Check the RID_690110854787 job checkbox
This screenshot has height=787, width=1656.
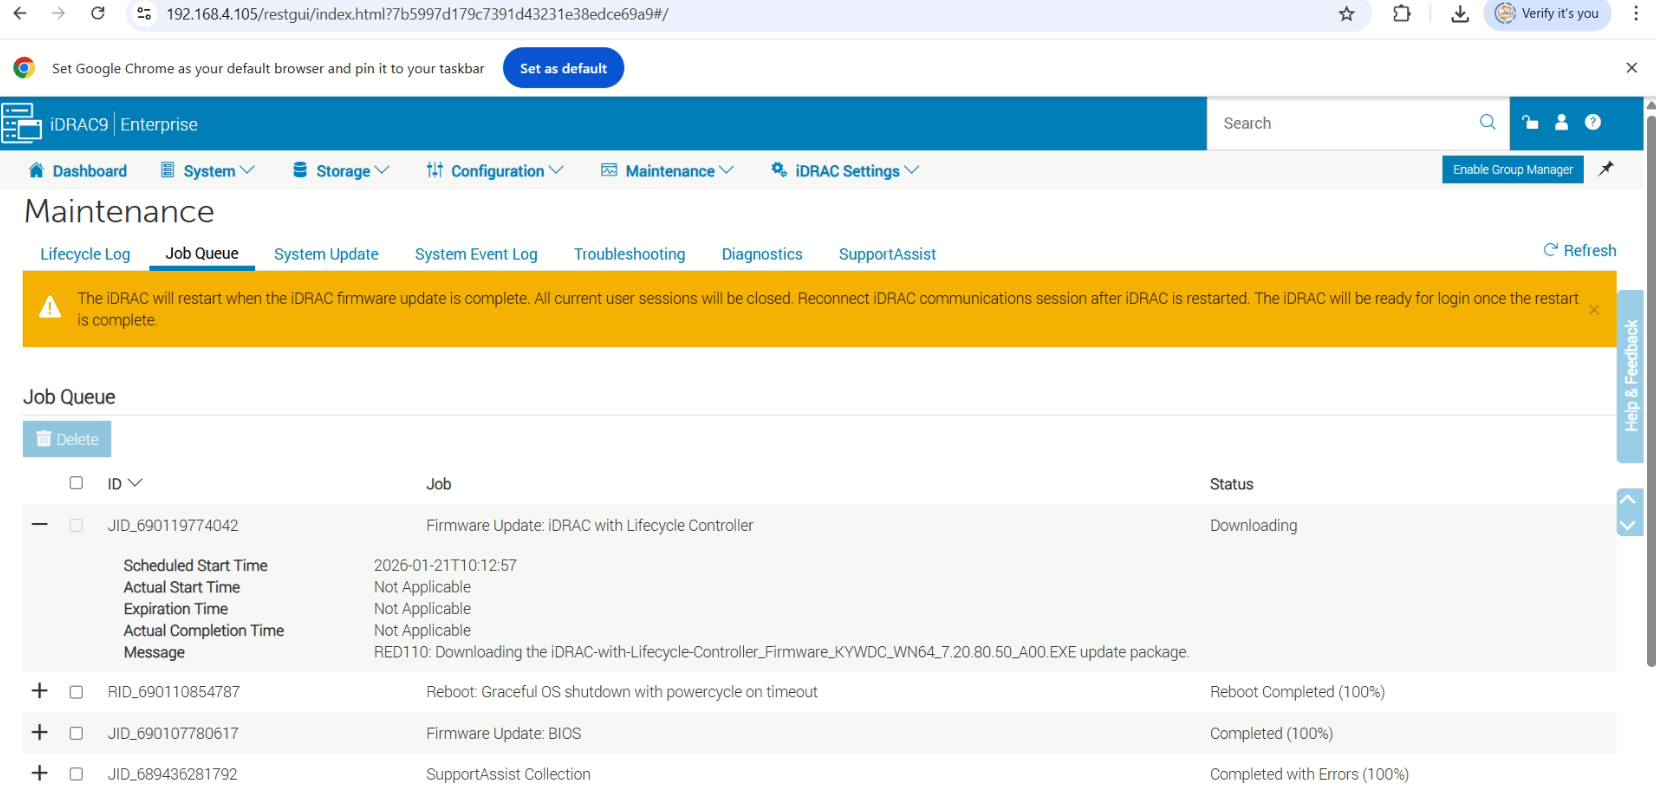coord(76,692)
